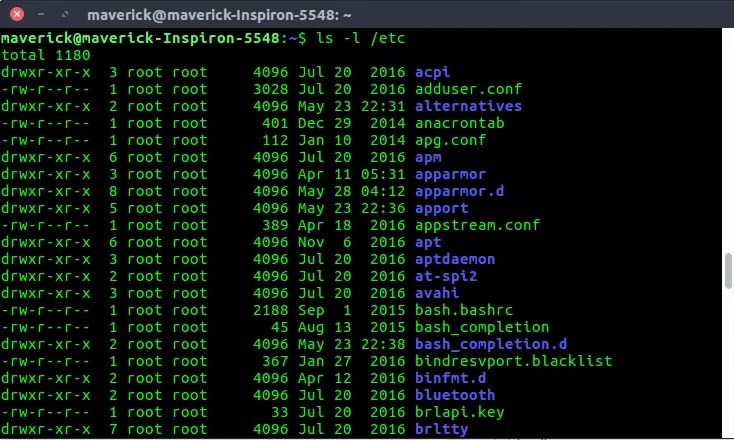Click the 'apg.conf' file name

coord(451,140)
